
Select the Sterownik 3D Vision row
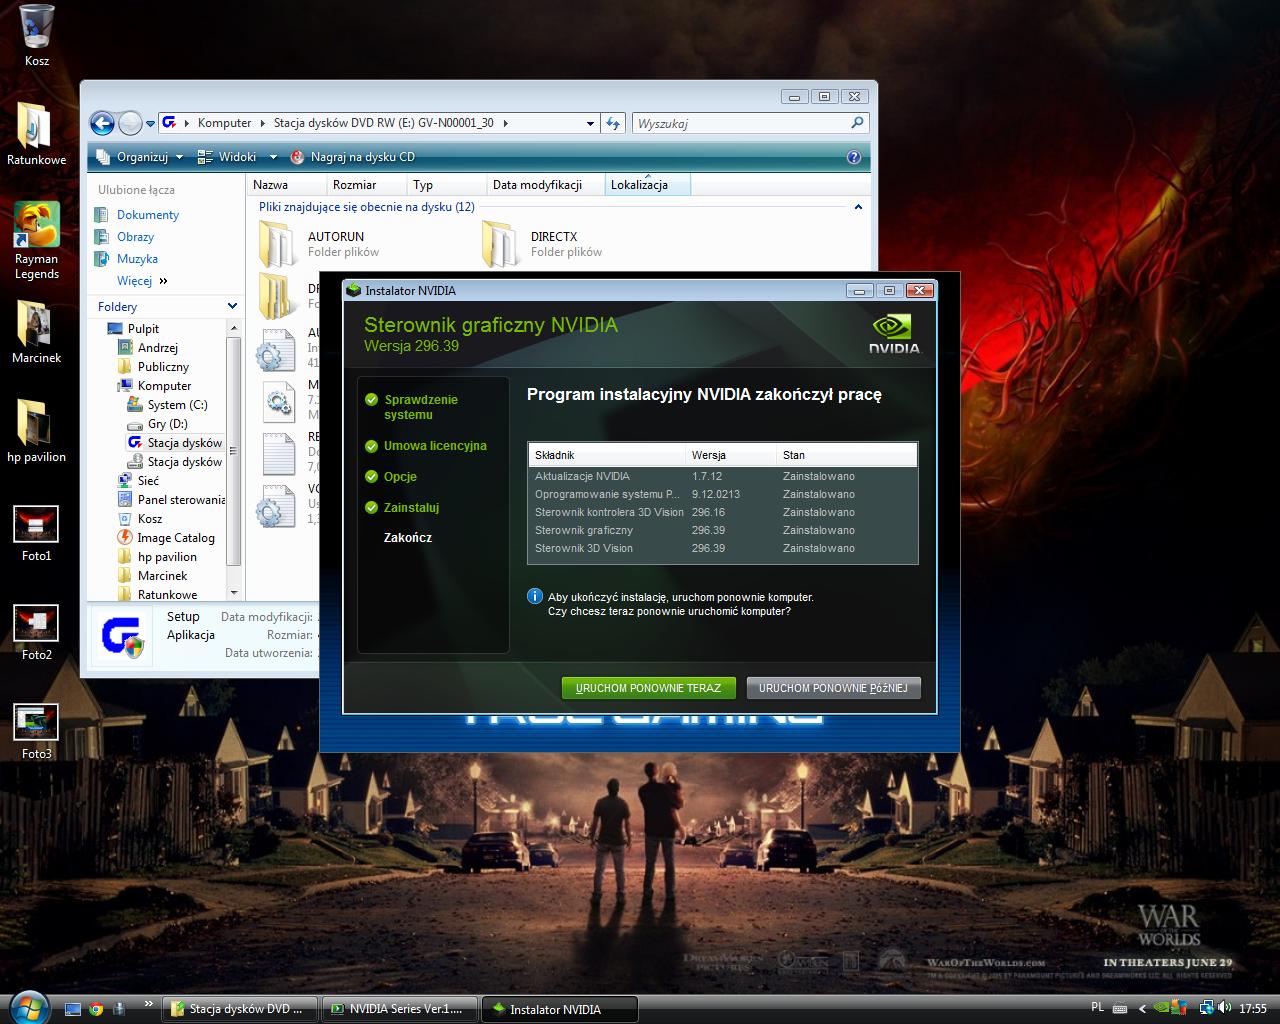click(x=722, y=549)
